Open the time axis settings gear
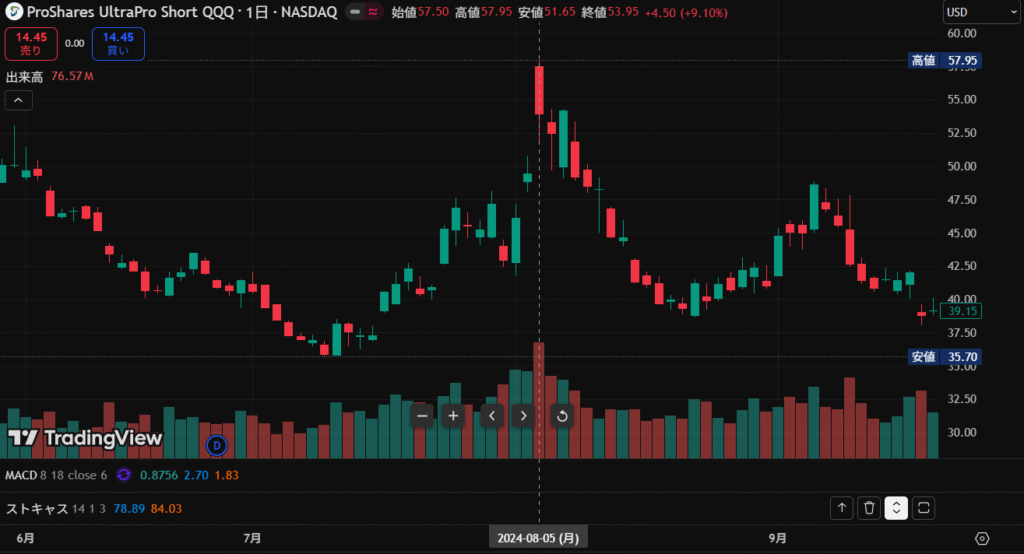 coord(982,538)
